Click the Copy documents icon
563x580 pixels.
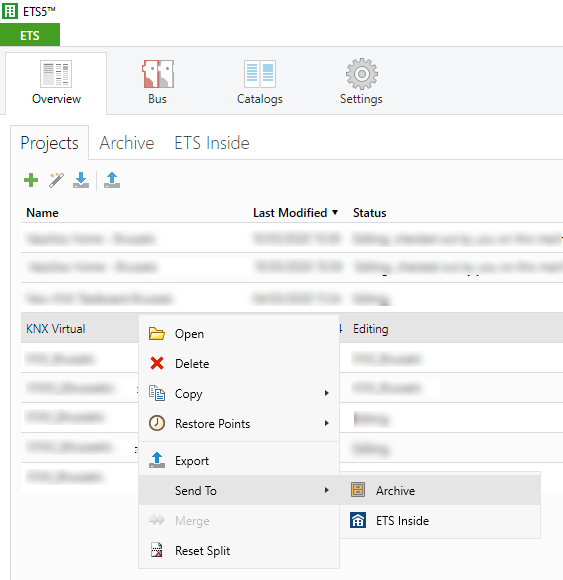(157, 393)
